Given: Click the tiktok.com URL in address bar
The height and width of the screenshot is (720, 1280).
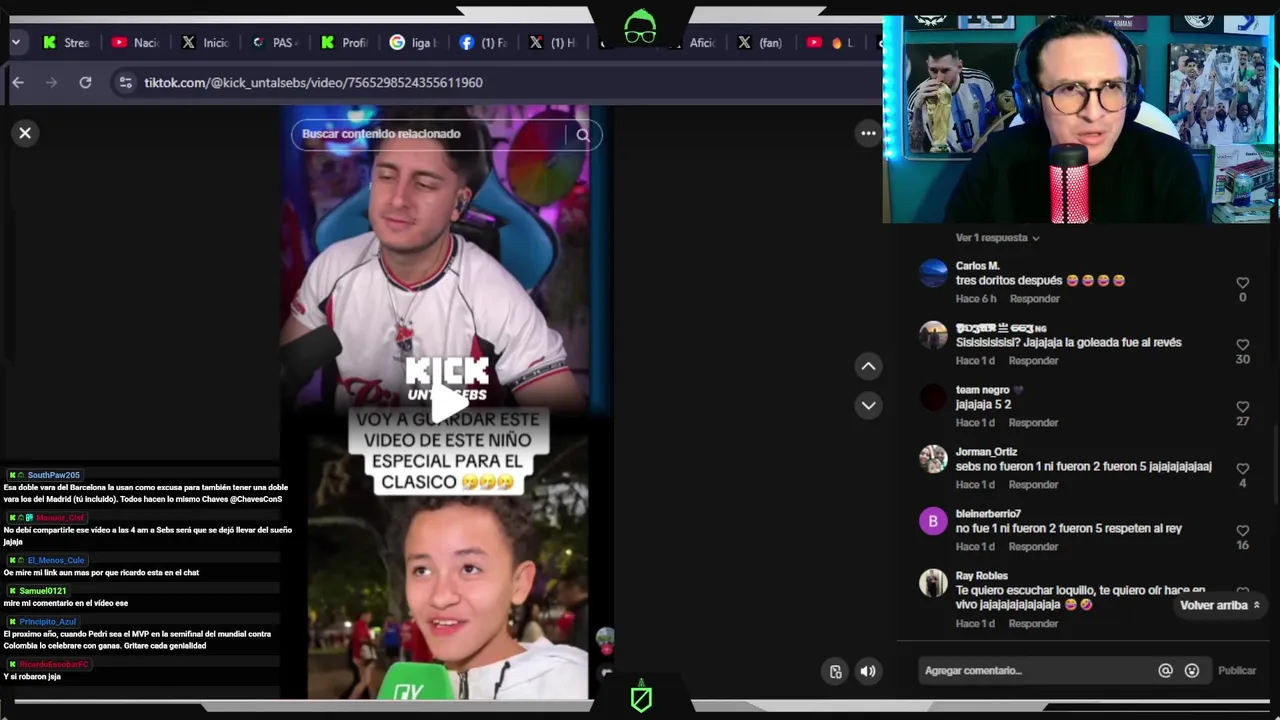Looking at the screenshot, I should tap(313, 83).
